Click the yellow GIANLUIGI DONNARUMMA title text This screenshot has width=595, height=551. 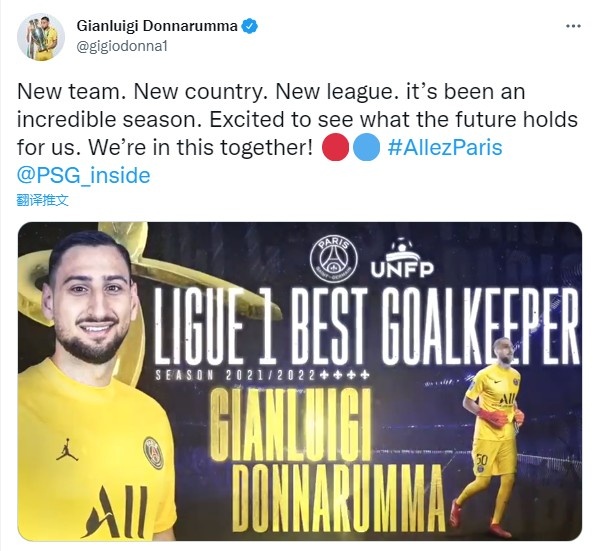tap(327, 460)
